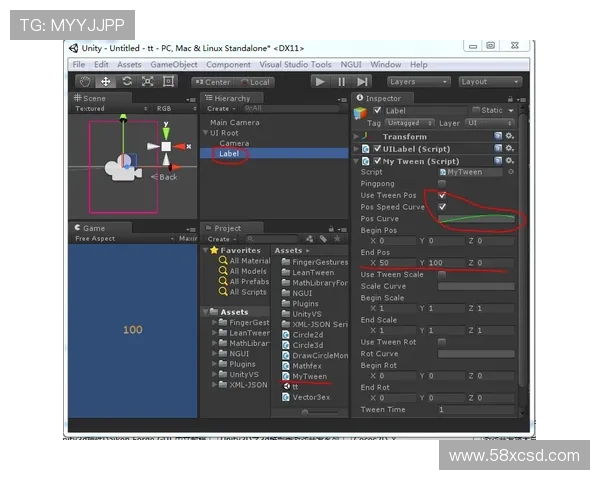The height and width of the screenshot is (480, 600).
Task: Select the Rotate tool in toolbar
Action: (x=127, y=82)
